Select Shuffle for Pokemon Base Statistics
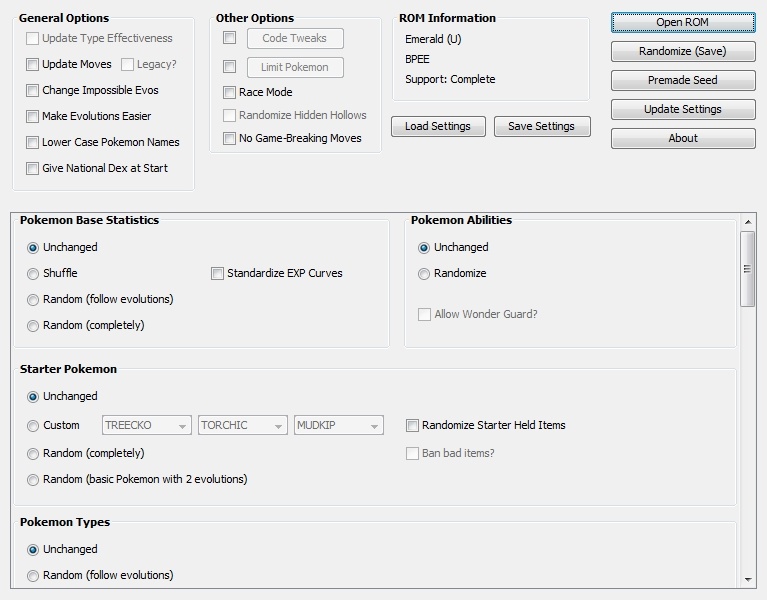This screenshot has width=767, height=600. tap(34, 274)
